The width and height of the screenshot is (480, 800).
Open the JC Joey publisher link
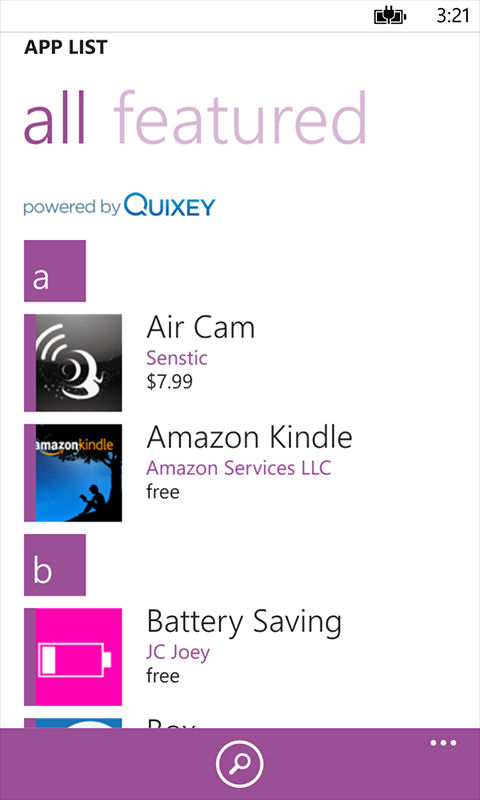(178, 653)
